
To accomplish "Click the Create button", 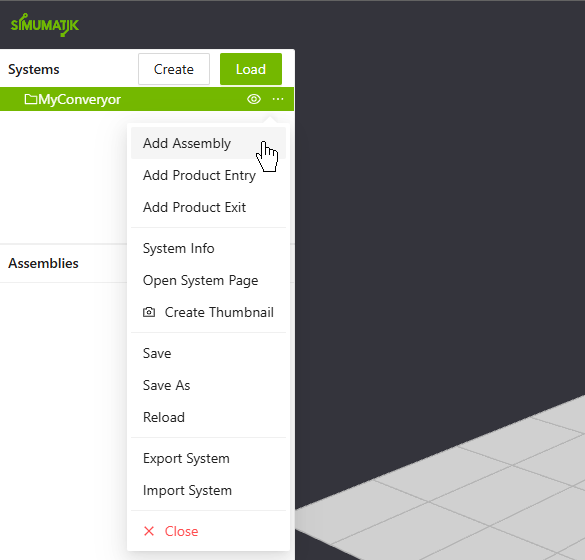I will pos(174,69).
